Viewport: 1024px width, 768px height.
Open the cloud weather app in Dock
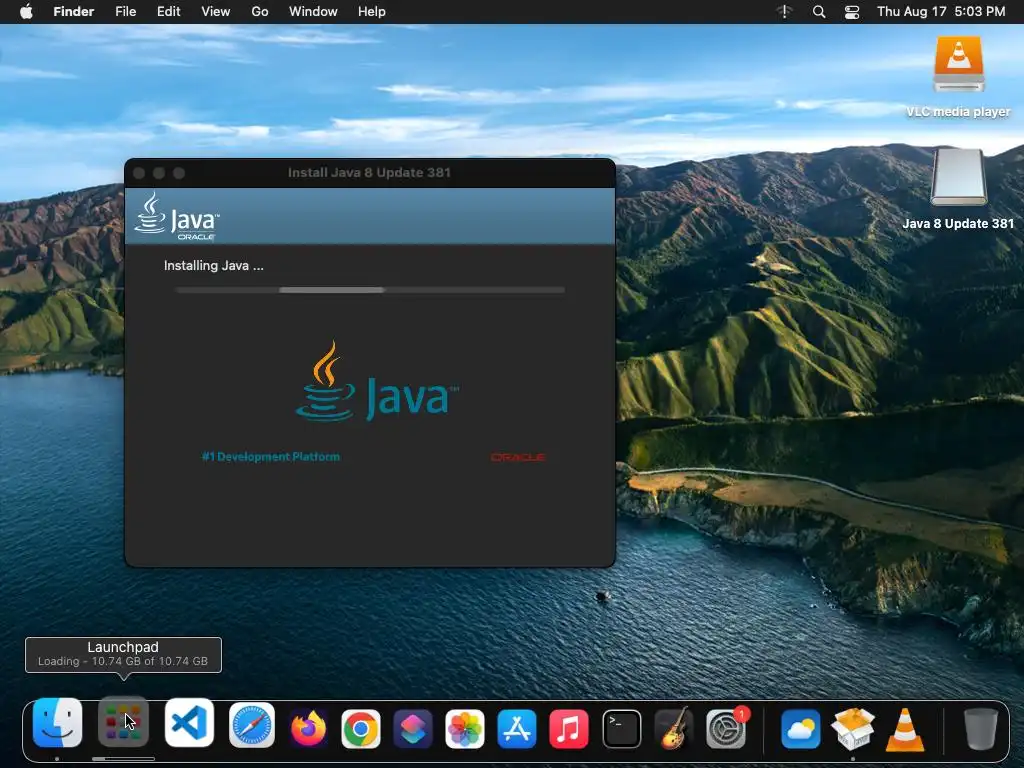[x=801, y=729]
